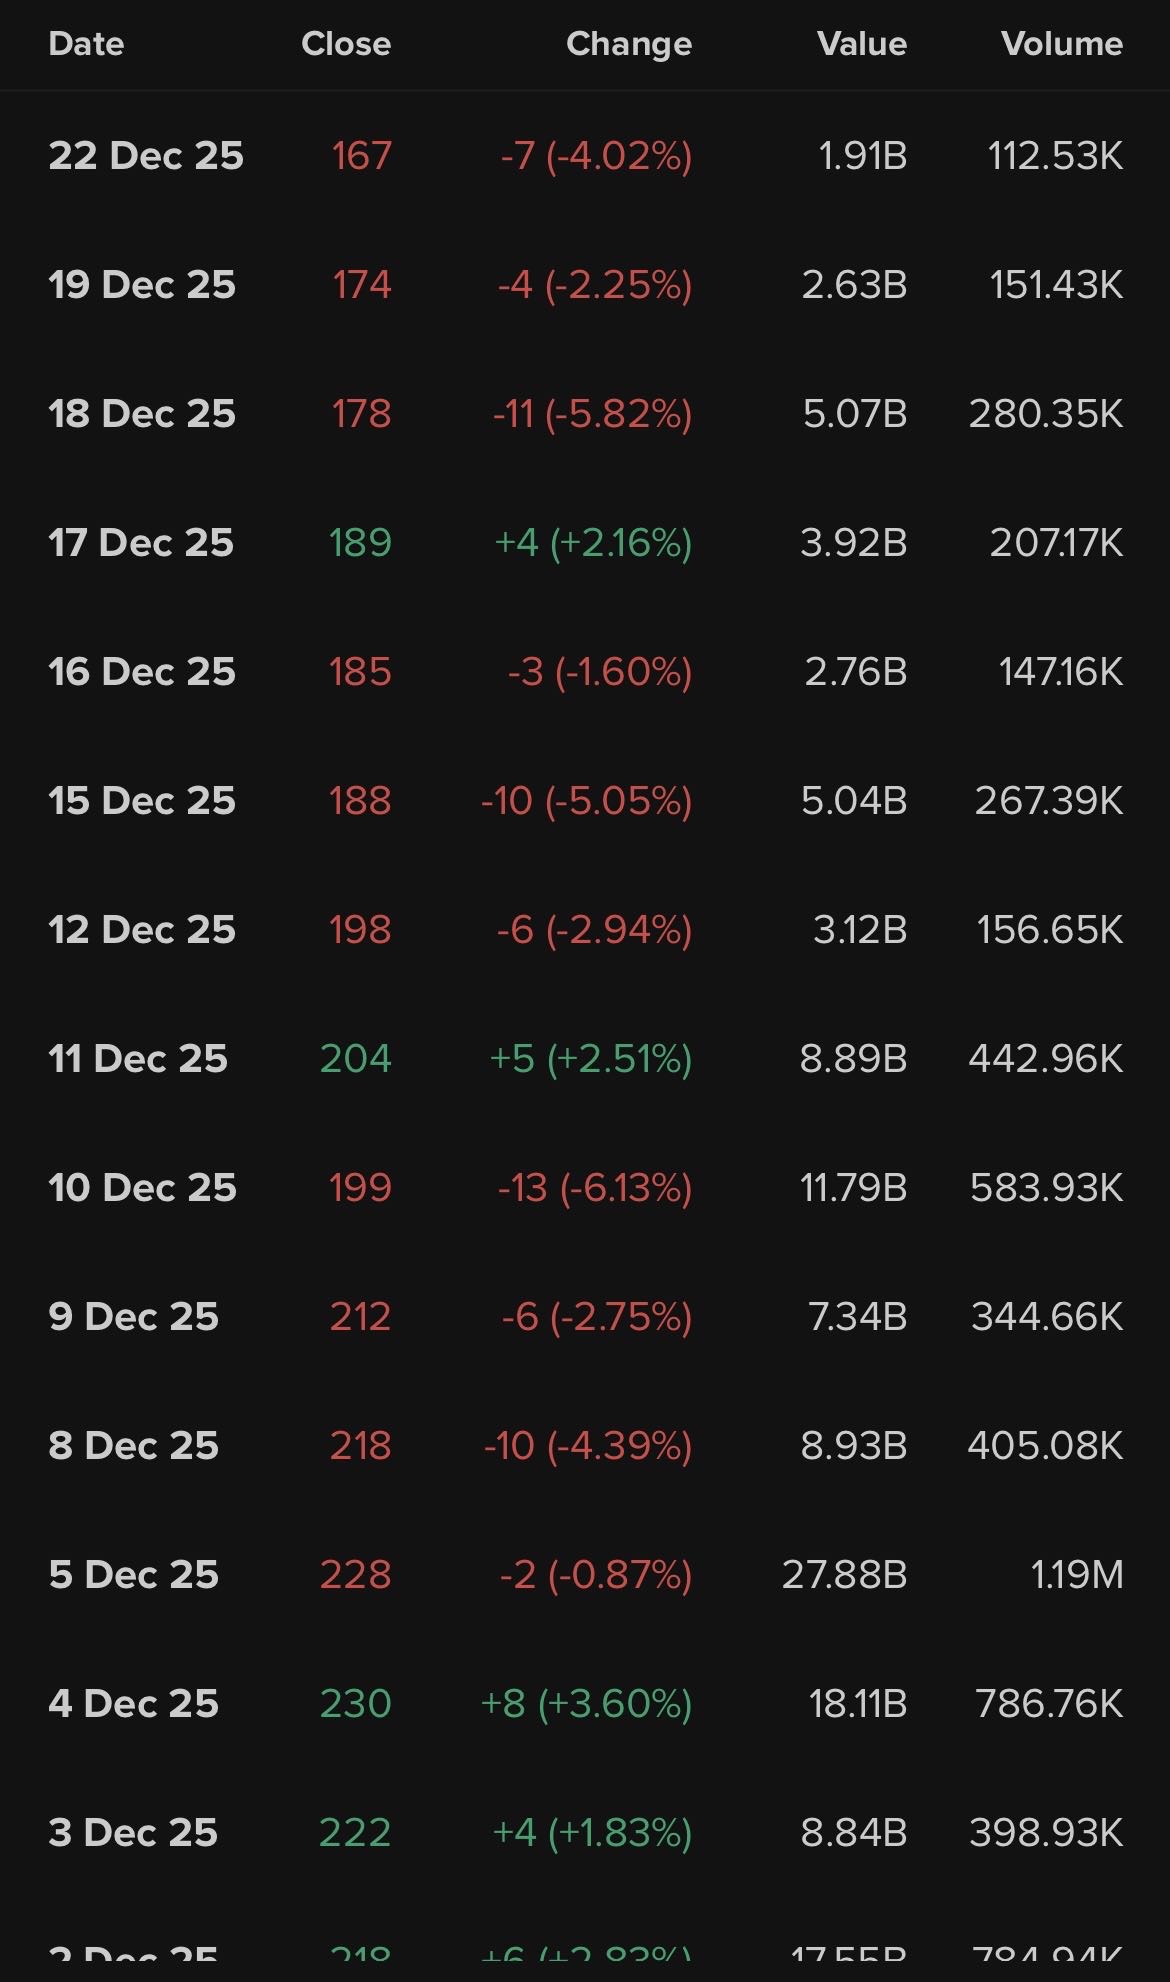
Task: Select the Value column header
Action: (861, 44)
